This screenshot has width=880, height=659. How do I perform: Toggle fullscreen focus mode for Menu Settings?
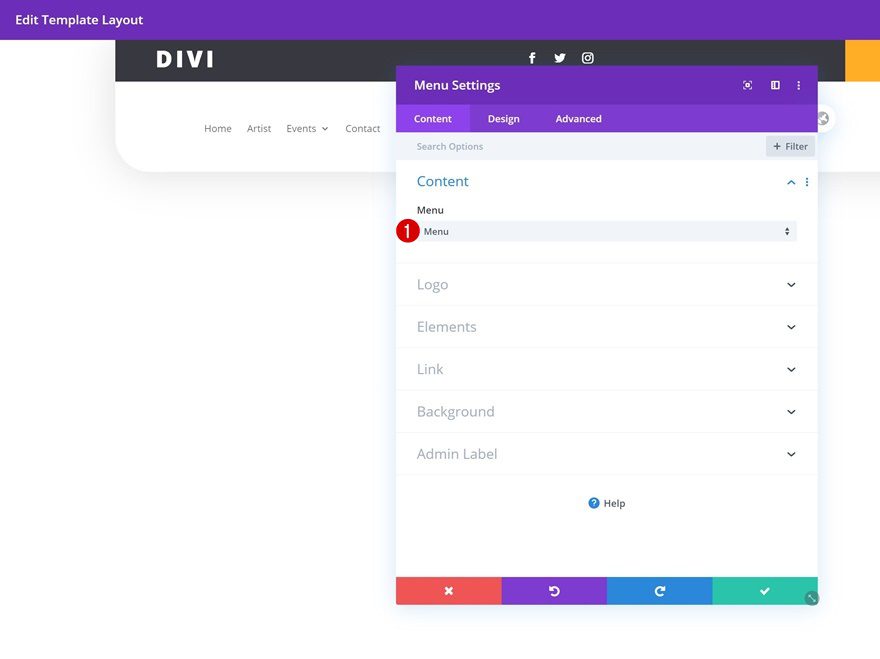(748, 85)
